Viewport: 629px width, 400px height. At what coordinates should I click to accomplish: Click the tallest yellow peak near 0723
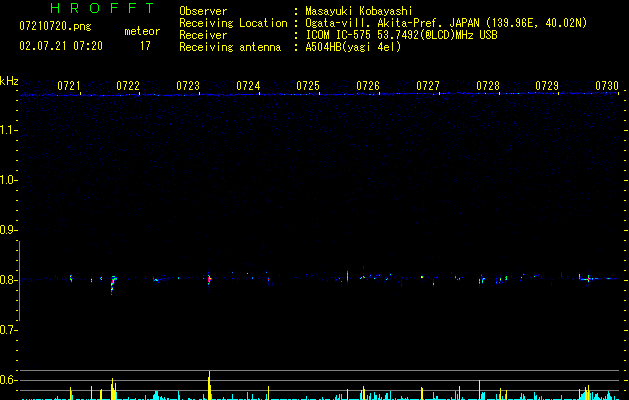point(209,385)
